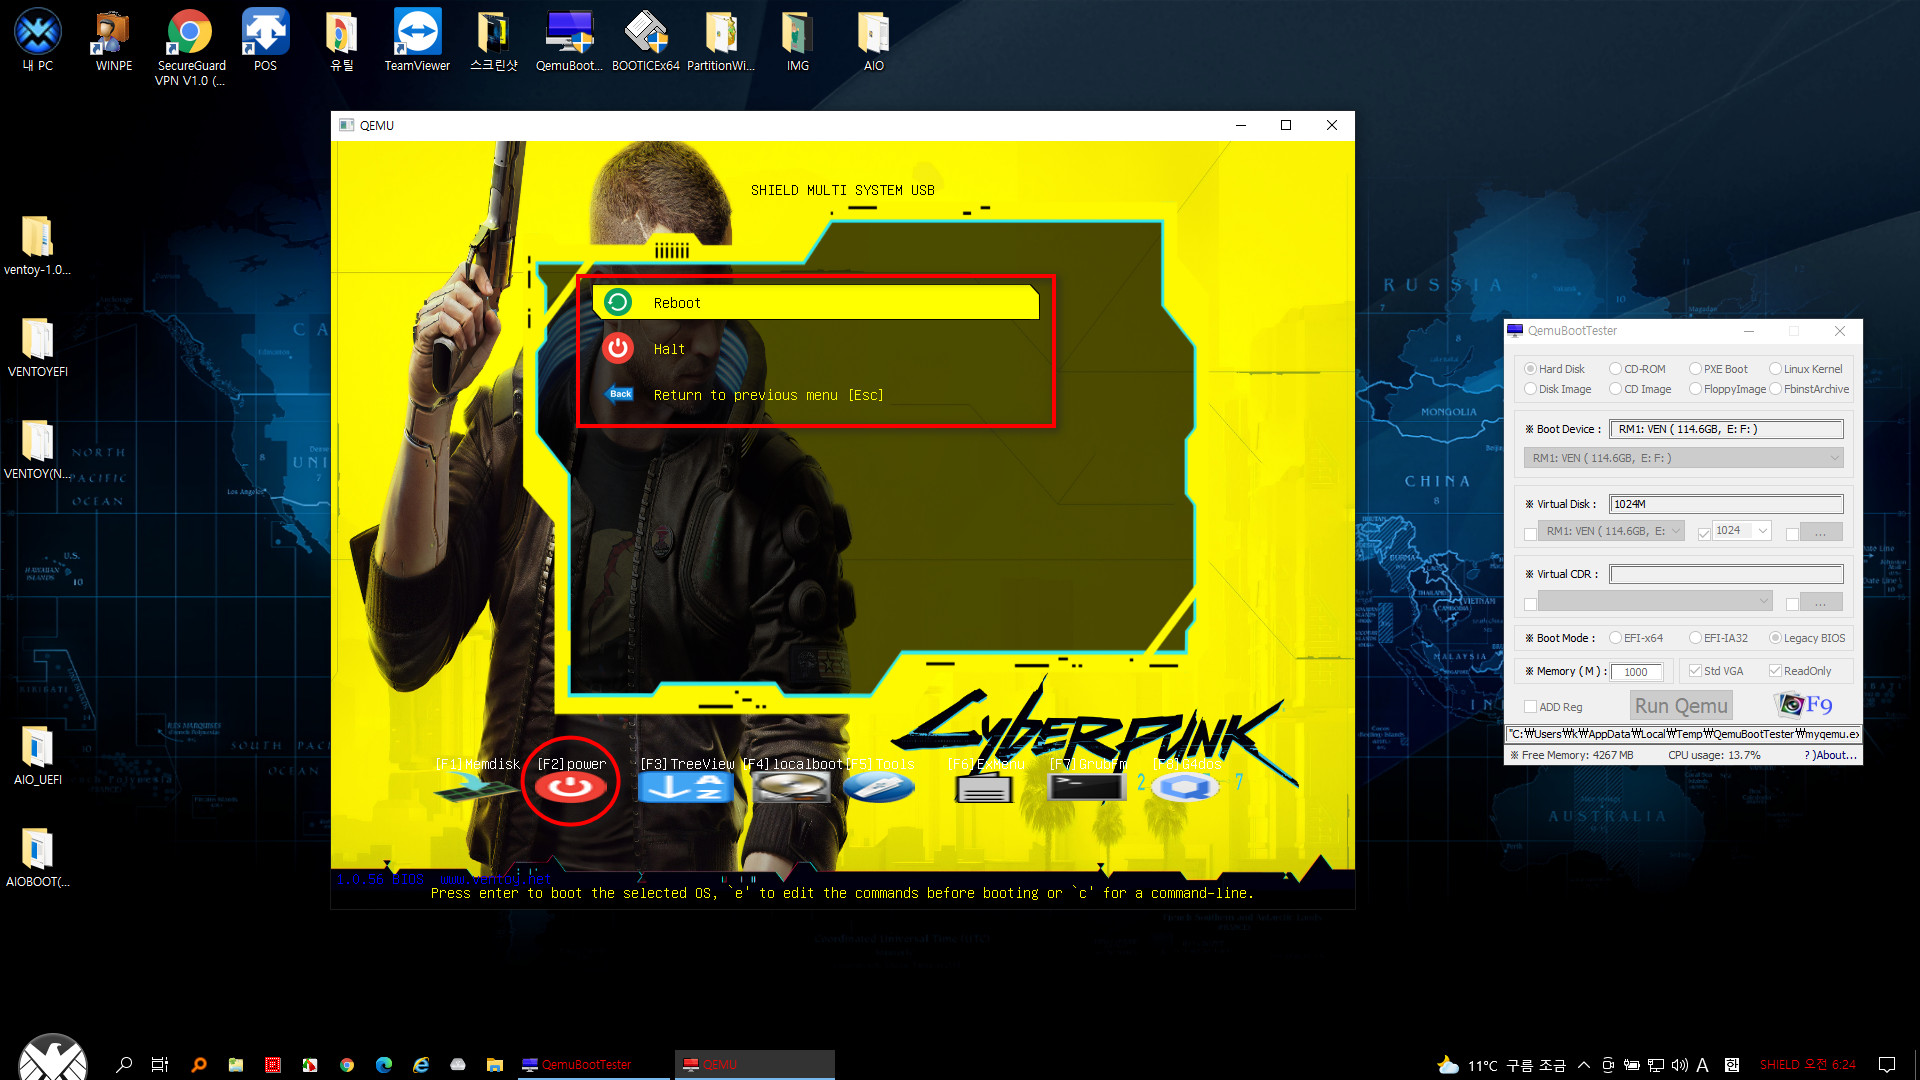Open the F3 TreeView sort icon
Screen dimensions: 1920x1080
pos(686,788)
